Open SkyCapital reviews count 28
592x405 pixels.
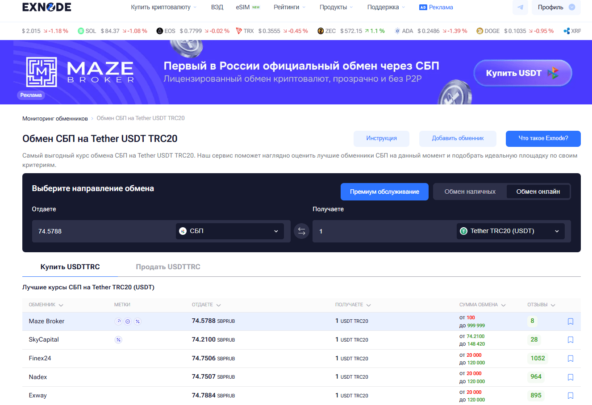pos(534,340)
